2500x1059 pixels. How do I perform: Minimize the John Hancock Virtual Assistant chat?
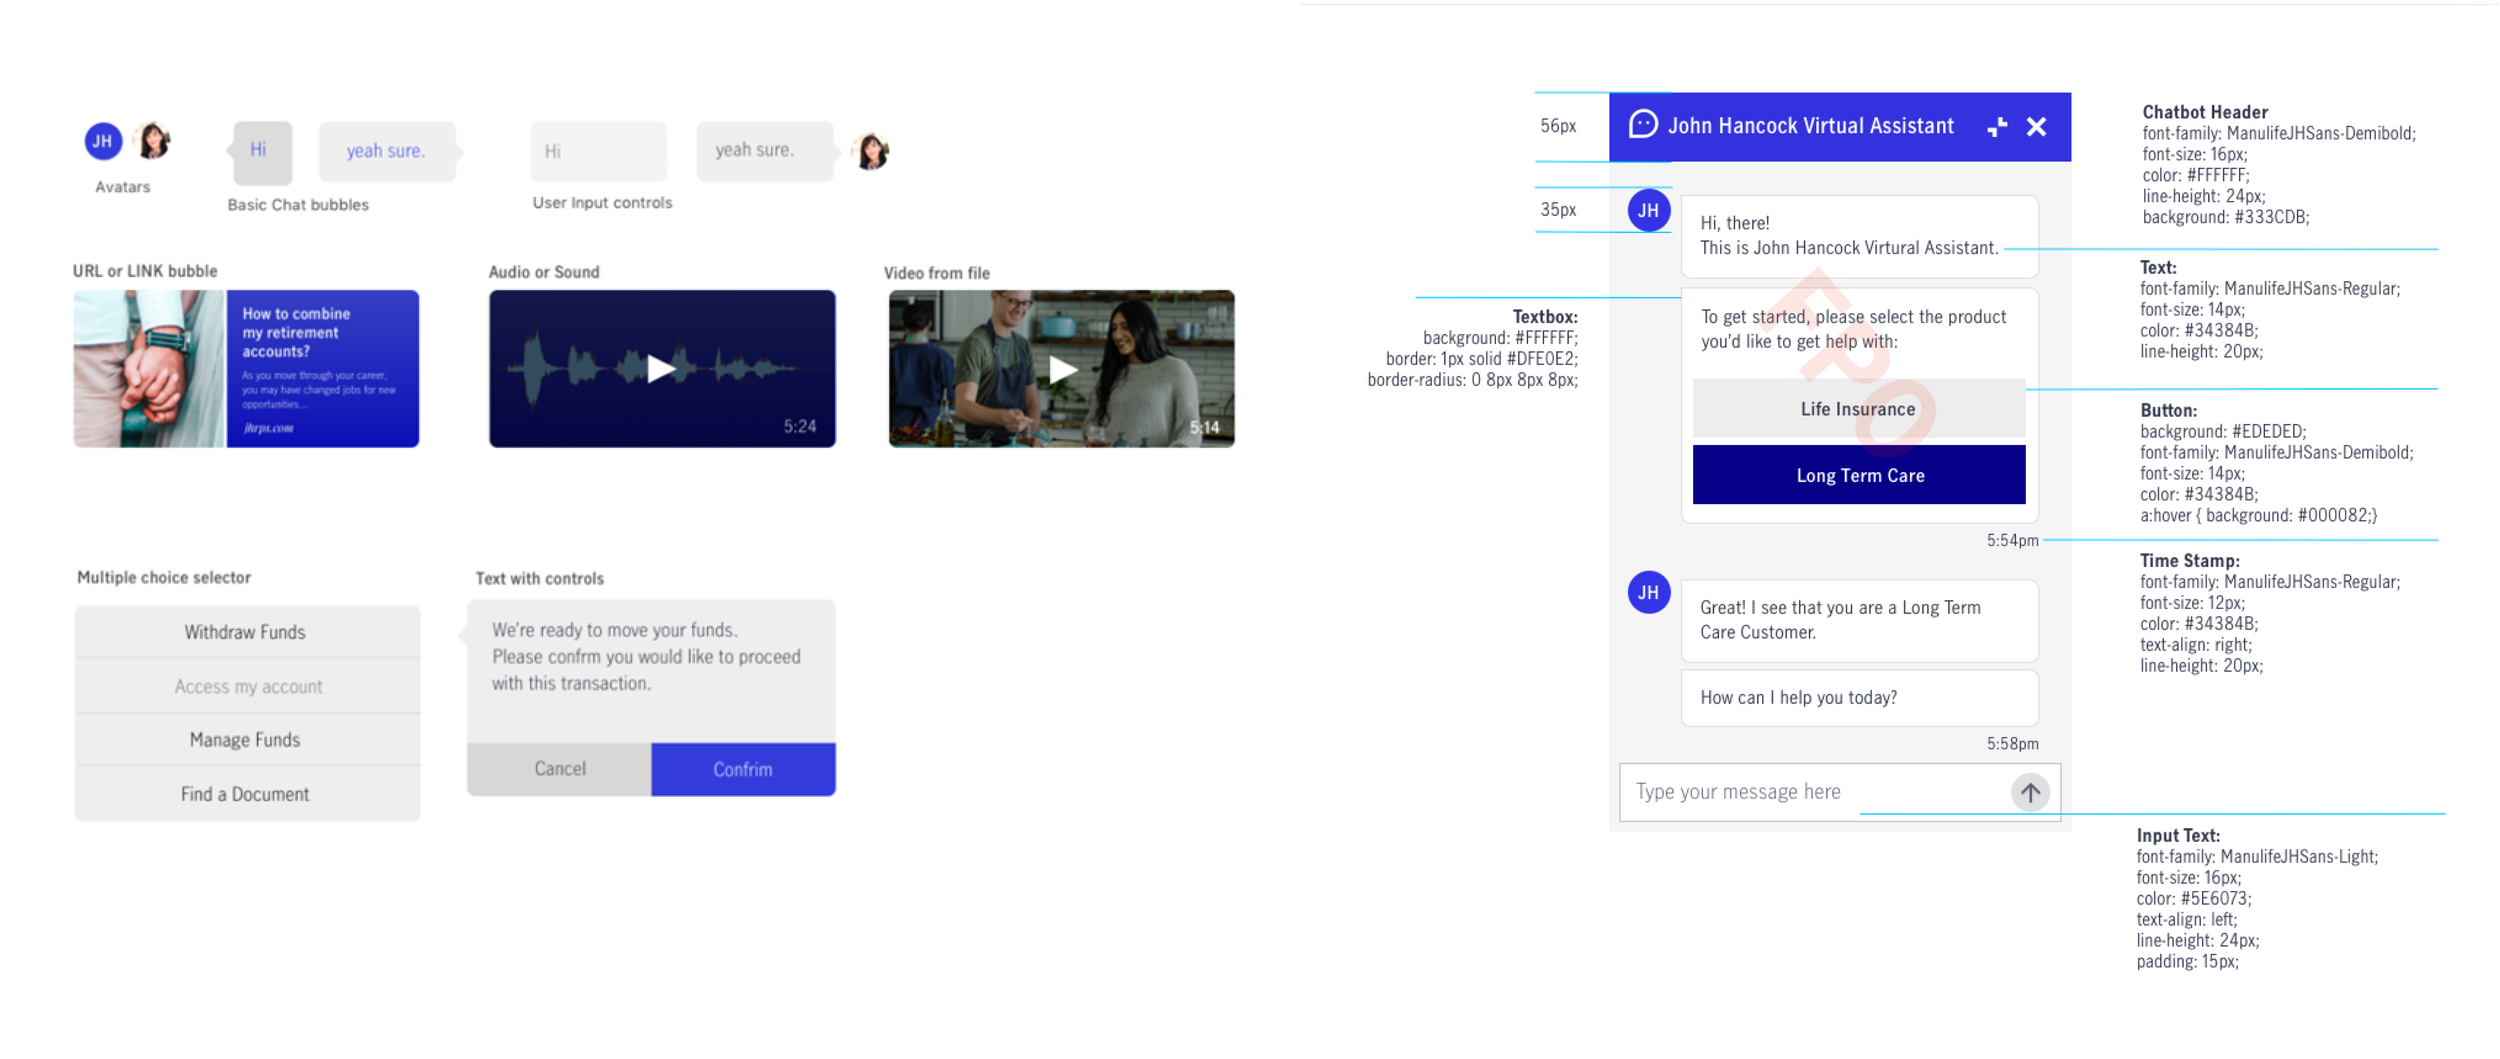coord(1996,127)
